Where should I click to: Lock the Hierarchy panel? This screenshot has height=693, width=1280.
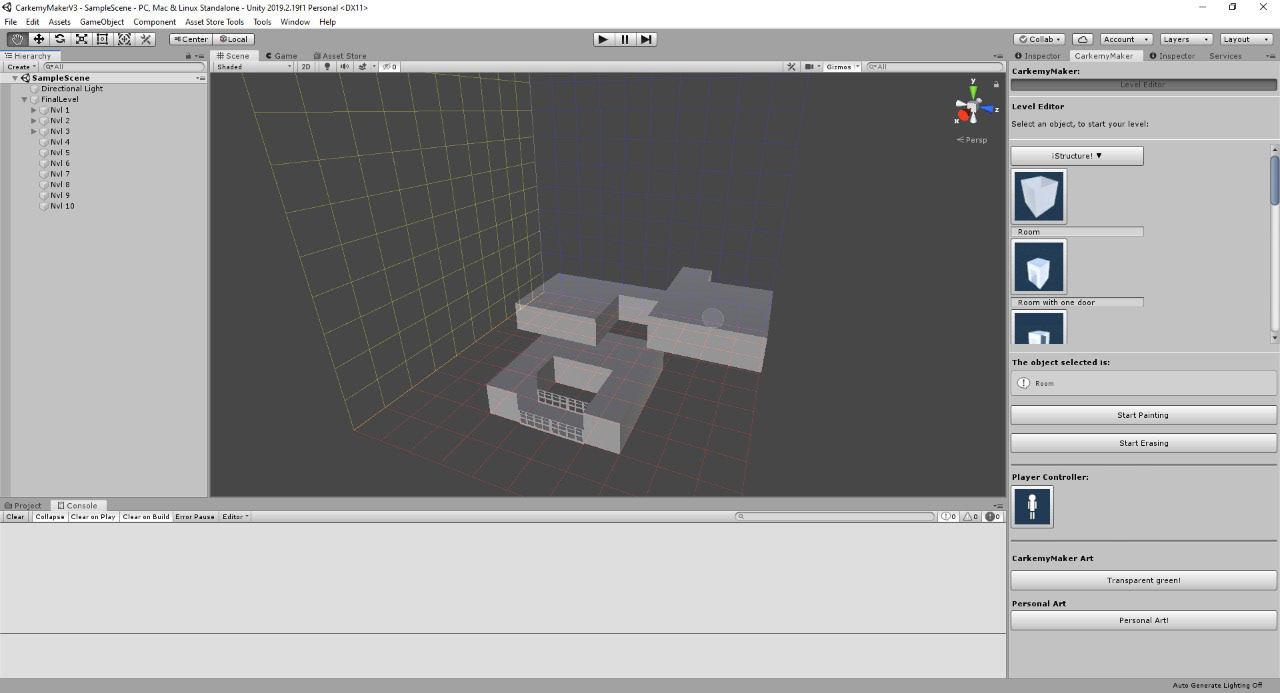189,56
